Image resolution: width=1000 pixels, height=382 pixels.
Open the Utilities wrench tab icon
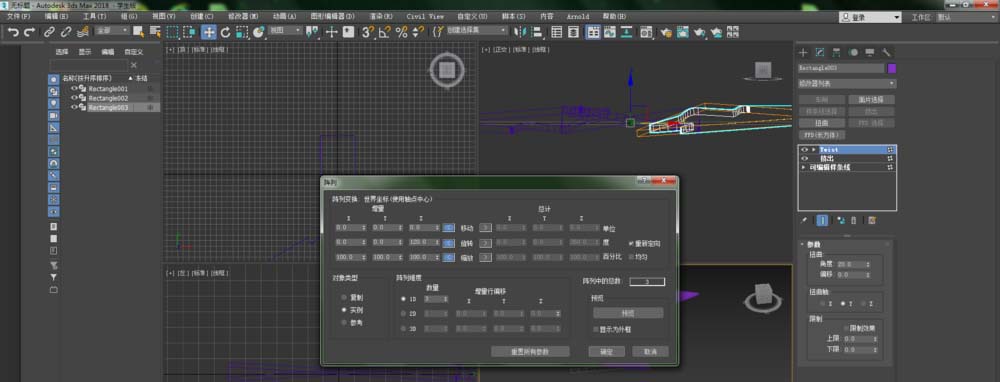point(886,52)
